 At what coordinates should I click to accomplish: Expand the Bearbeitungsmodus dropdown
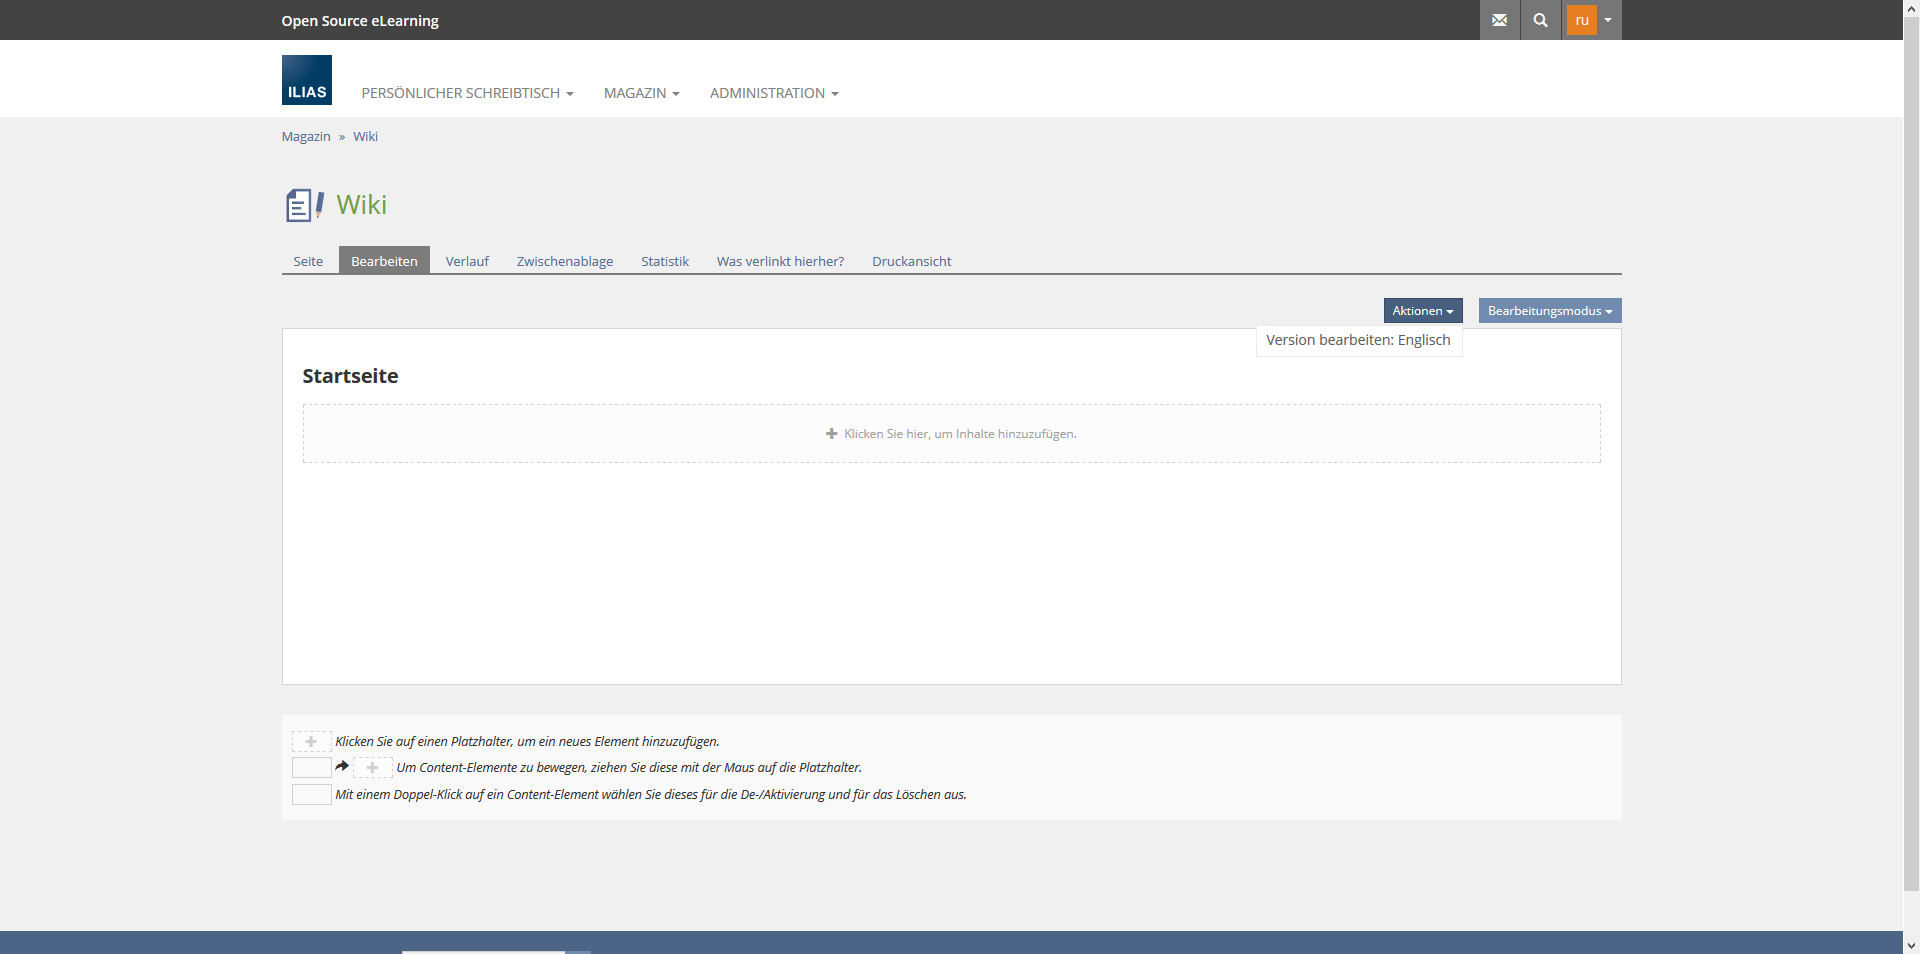coord(1549,311)
